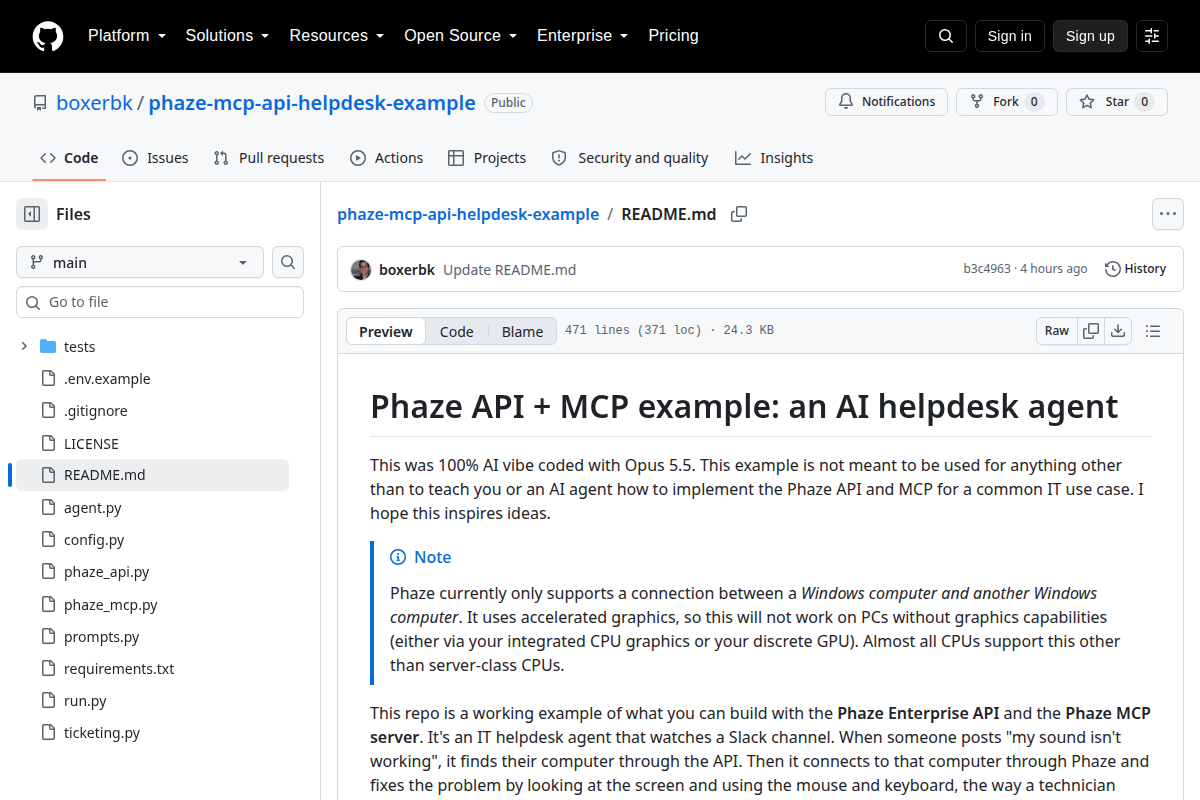Download the raw README file icon

pos(1118,331)
